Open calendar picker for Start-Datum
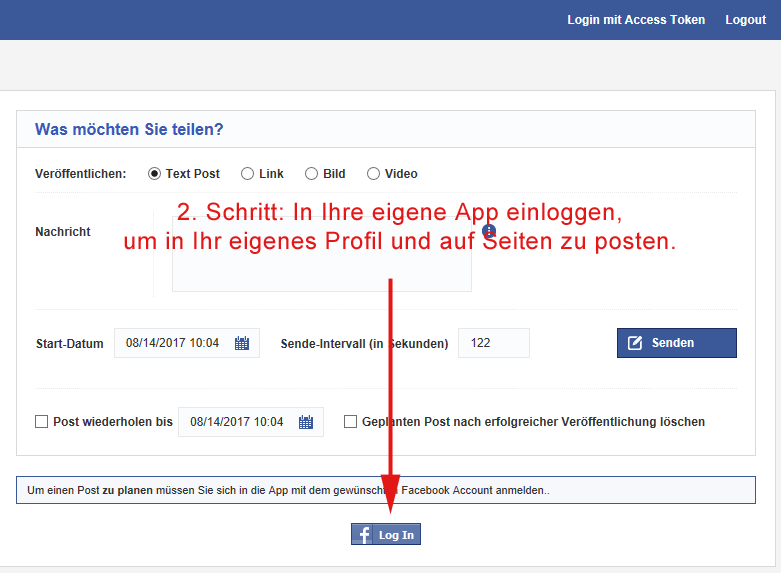Viewport: 781px width, 573px height. [x=242, y=343]
